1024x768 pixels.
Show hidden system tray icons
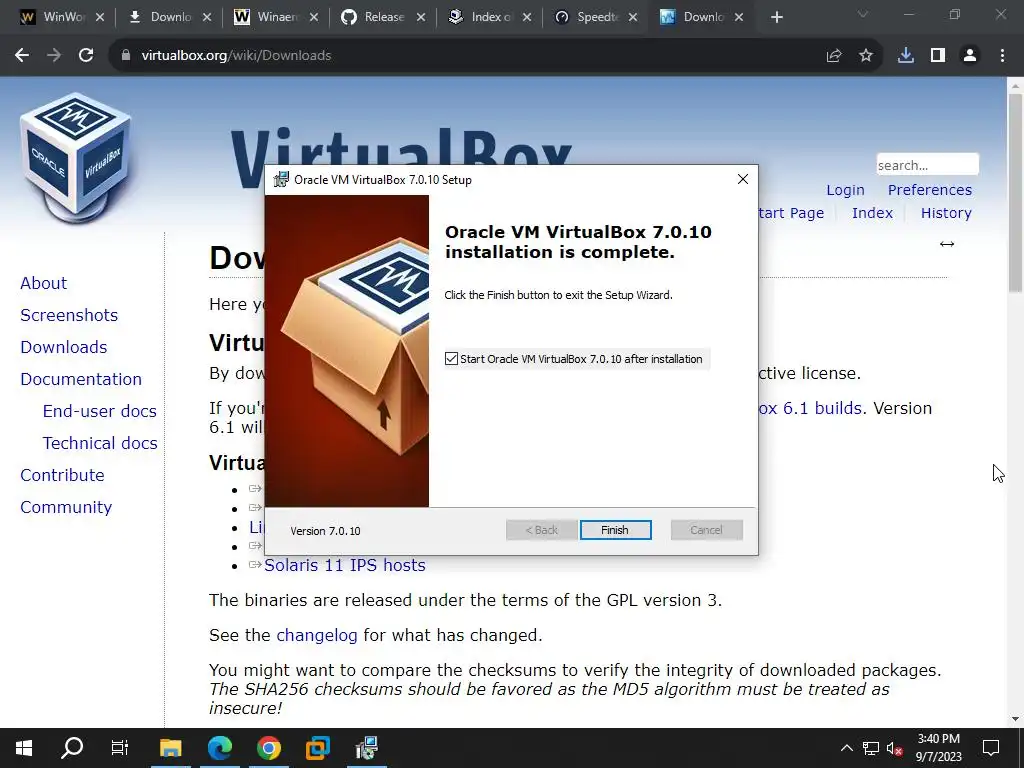point(846,748)
